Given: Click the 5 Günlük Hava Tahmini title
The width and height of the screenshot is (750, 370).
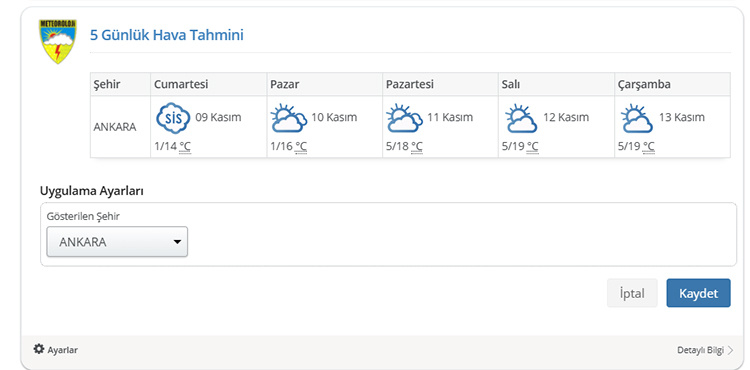Looking at the screenshot, I should (x=166, y=35).
